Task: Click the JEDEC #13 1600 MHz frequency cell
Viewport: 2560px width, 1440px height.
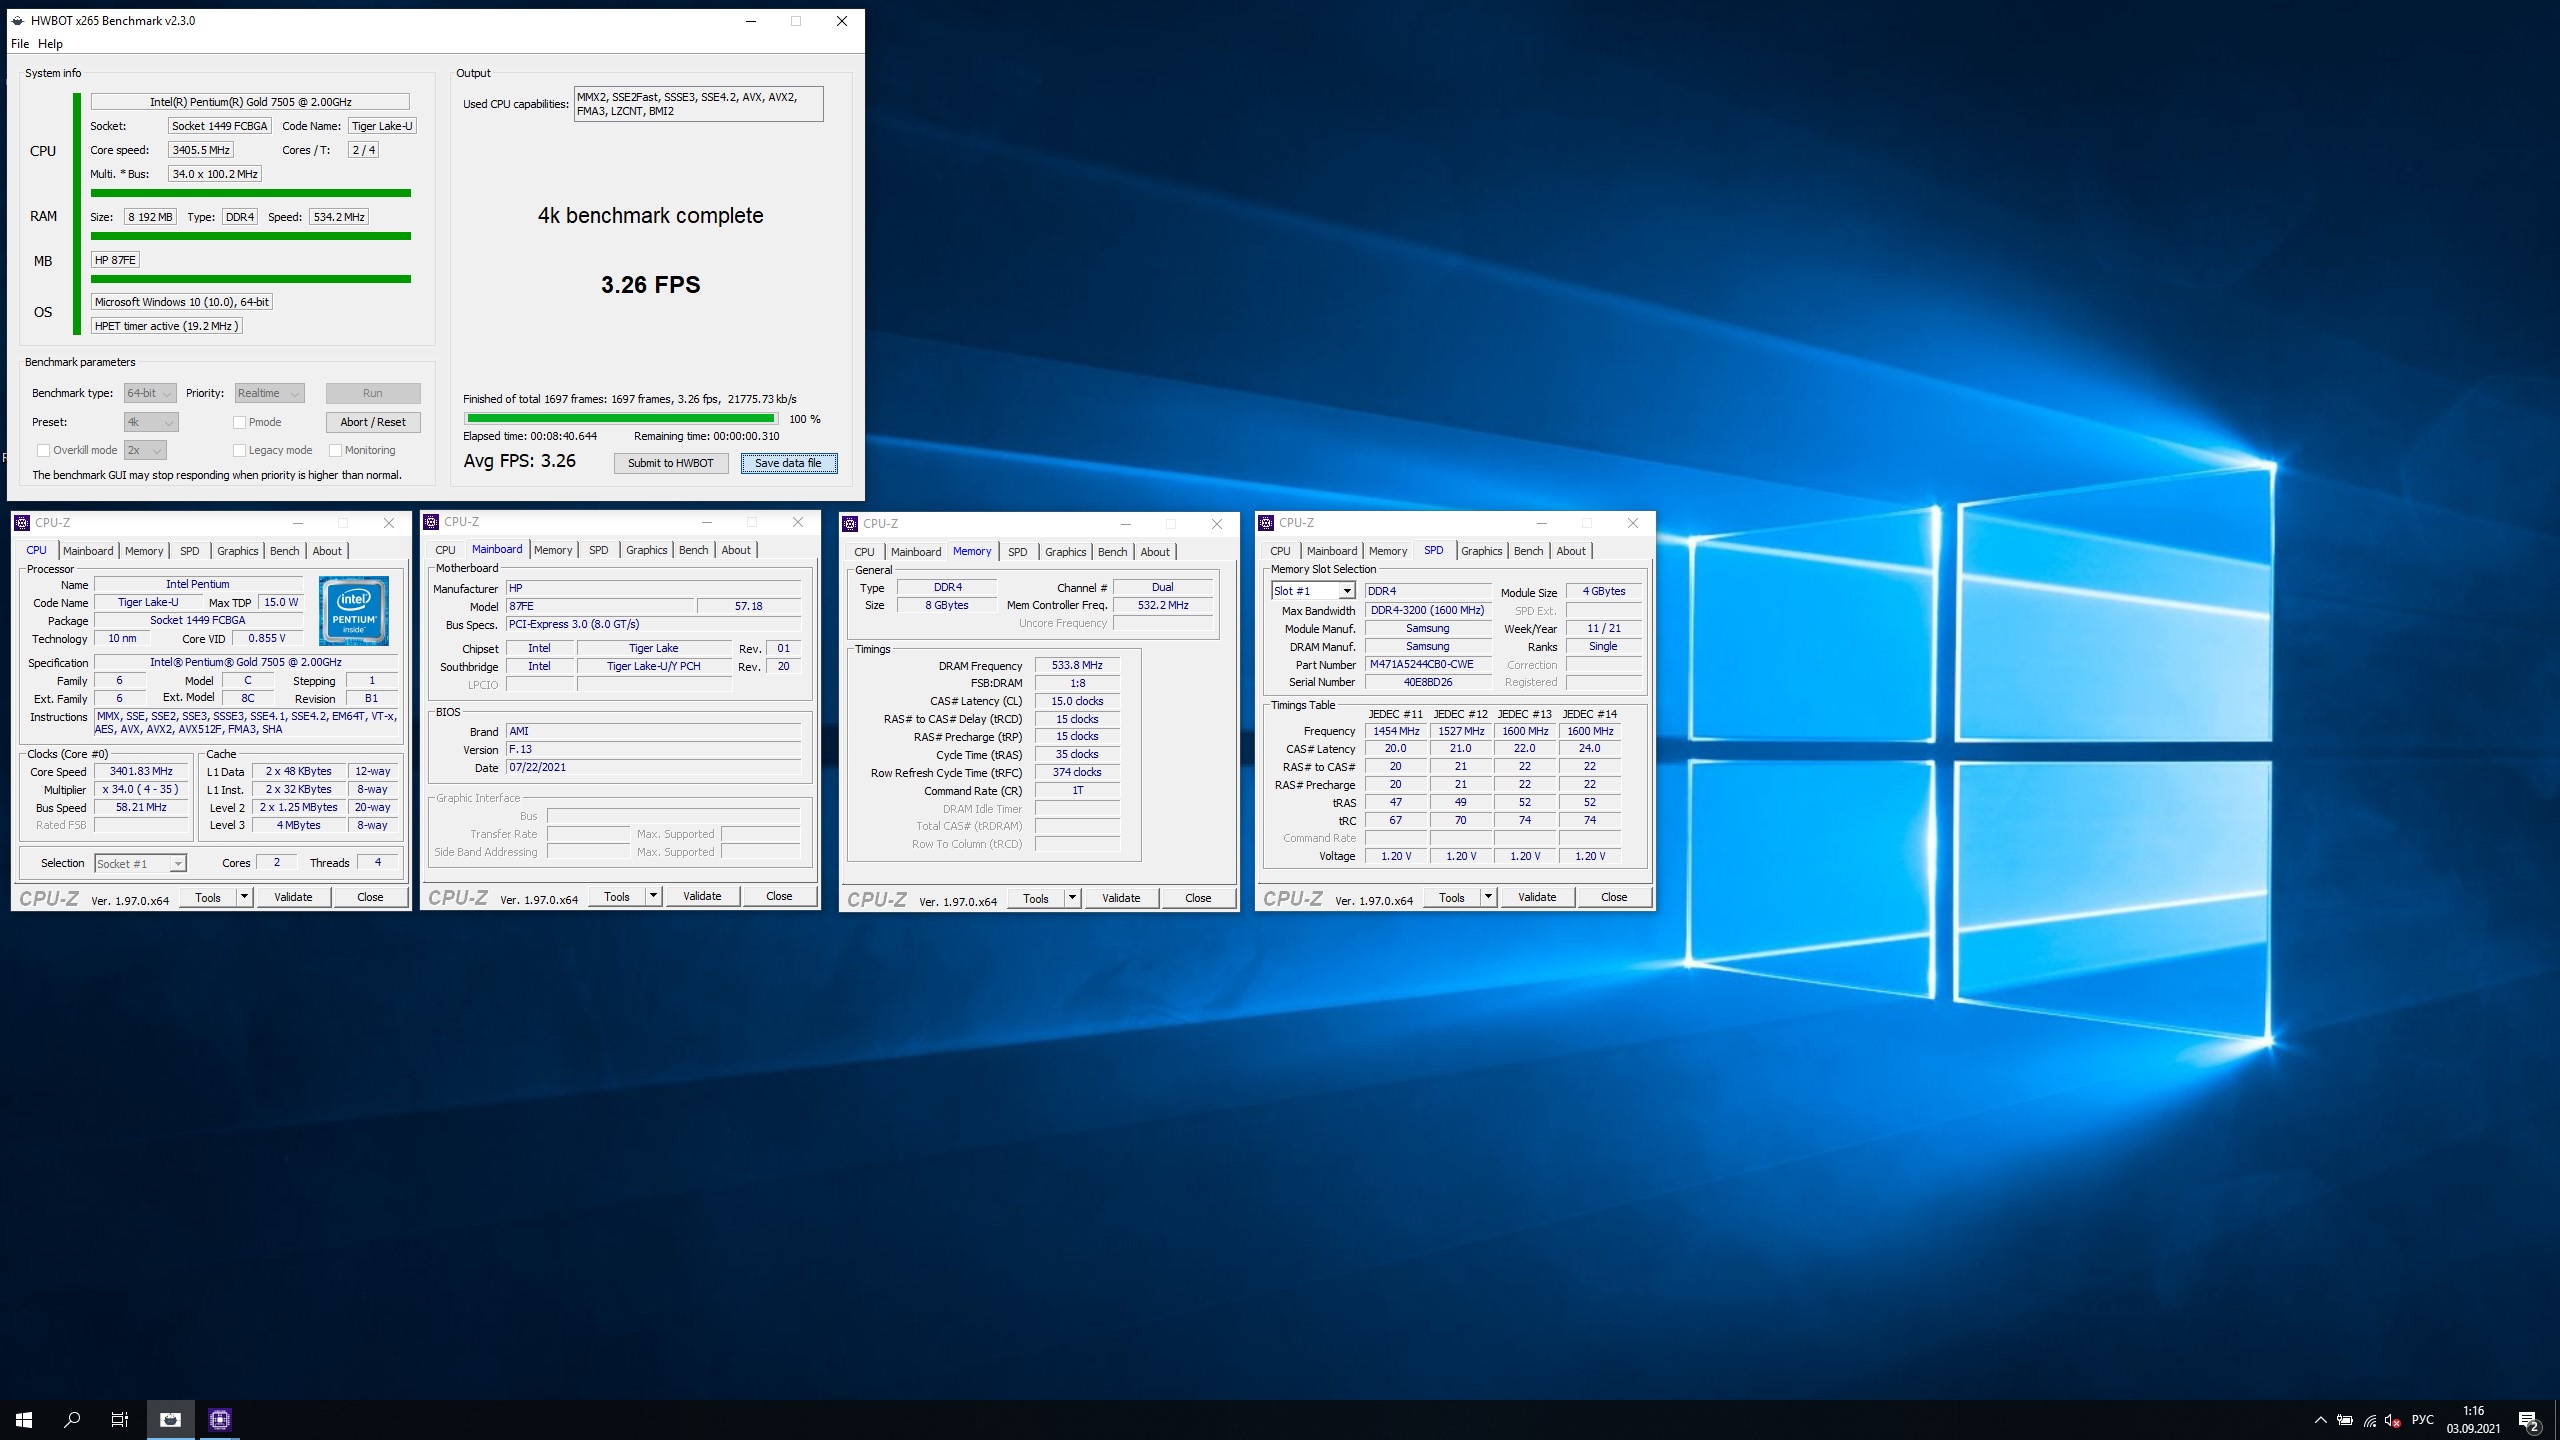Action: click(x=1525, y=731)
